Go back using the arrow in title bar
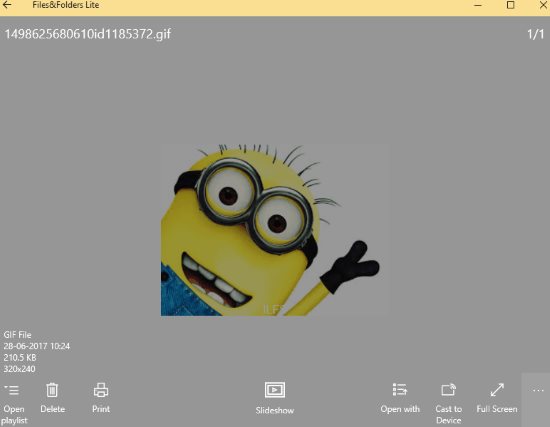The width and height of the screenshot is (550, 427). pyautogui.click(x=7, y=5)
